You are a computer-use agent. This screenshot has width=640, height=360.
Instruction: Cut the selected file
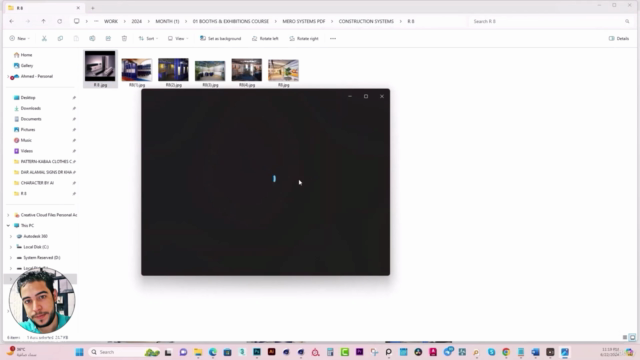44,38
